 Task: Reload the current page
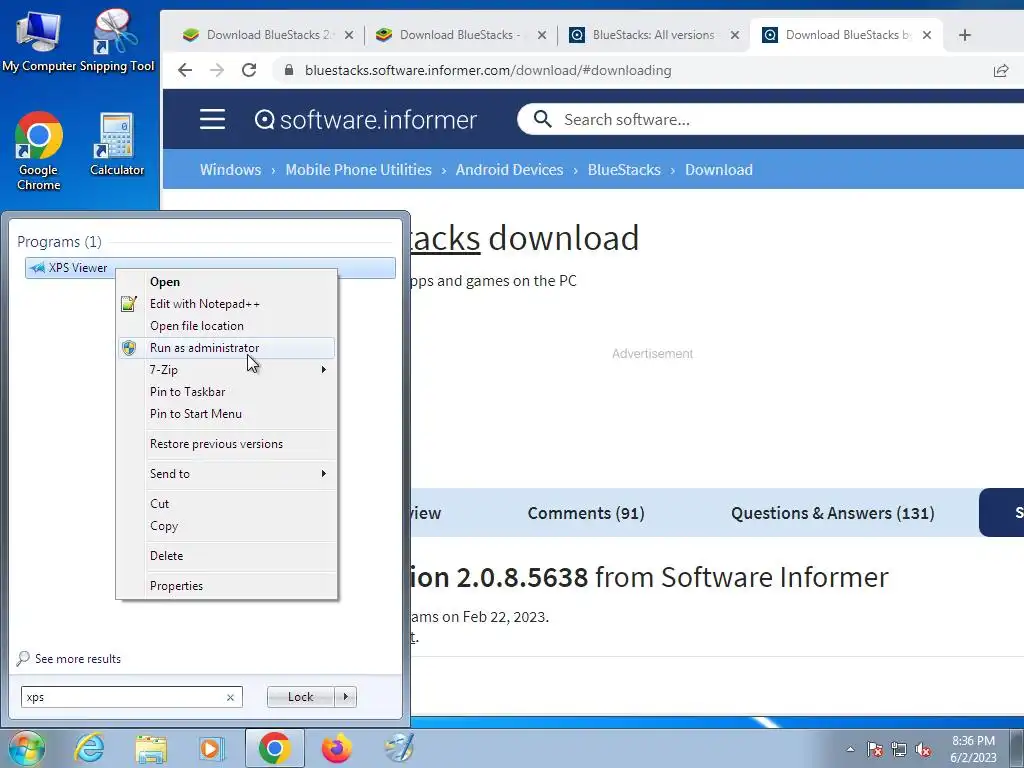click(249, 70)
